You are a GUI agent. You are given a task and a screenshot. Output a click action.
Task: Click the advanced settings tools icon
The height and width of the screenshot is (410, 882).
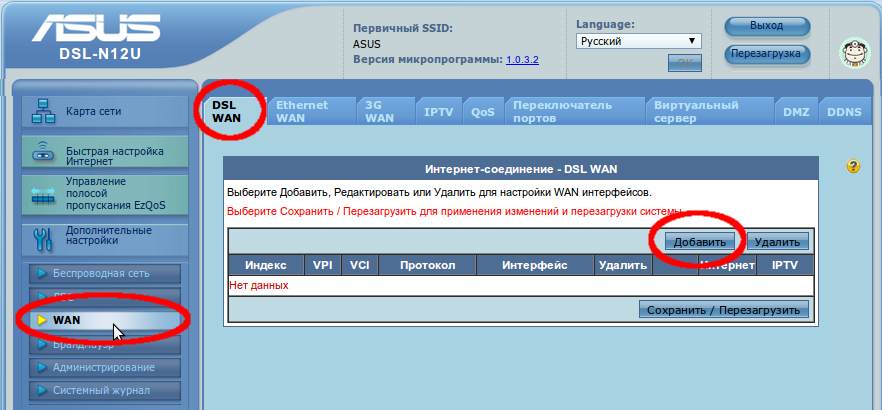point(43,240)
